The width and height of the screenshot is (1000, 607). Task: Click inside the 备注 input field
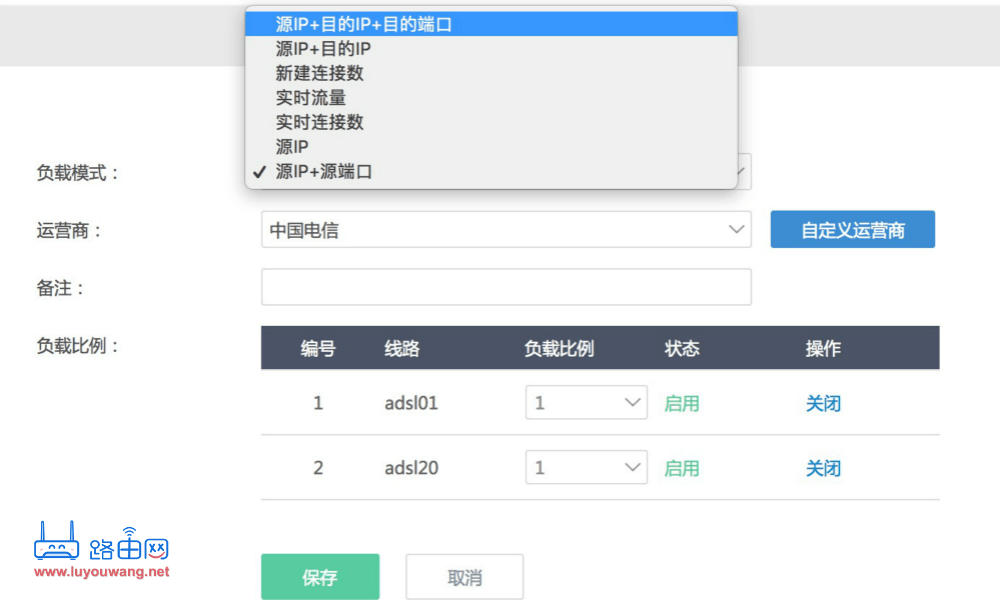click(x=505, y=287)
